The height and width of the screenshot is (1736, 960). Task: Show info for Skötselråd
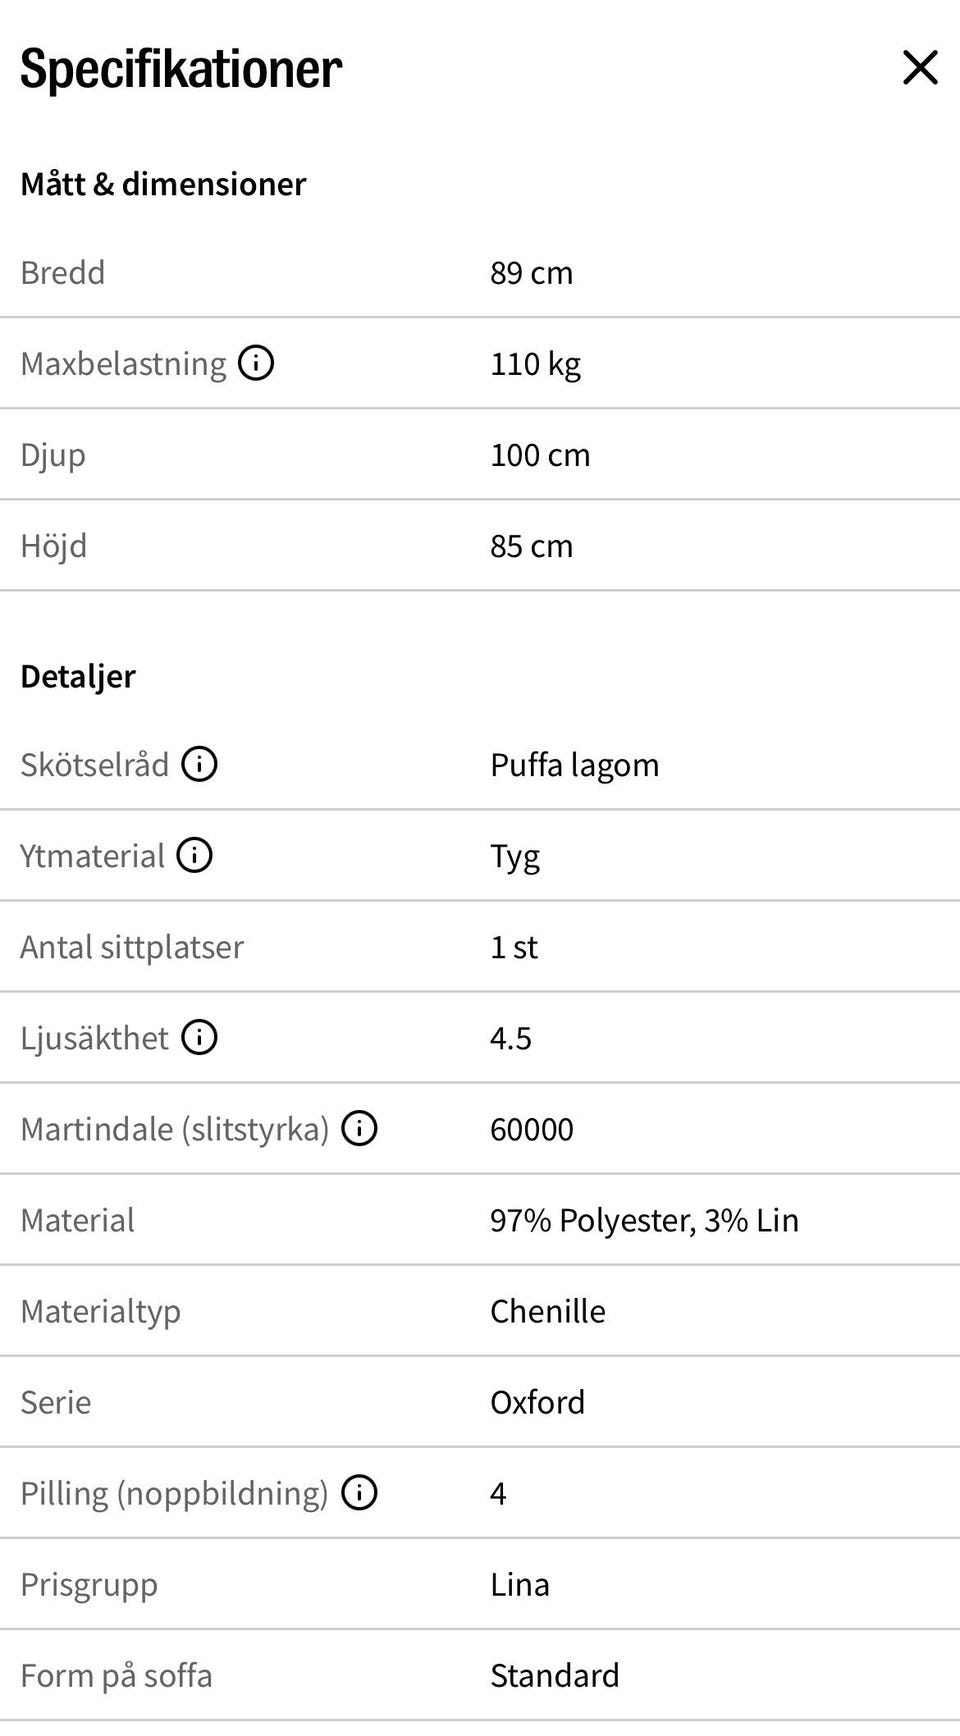[199, 764]
